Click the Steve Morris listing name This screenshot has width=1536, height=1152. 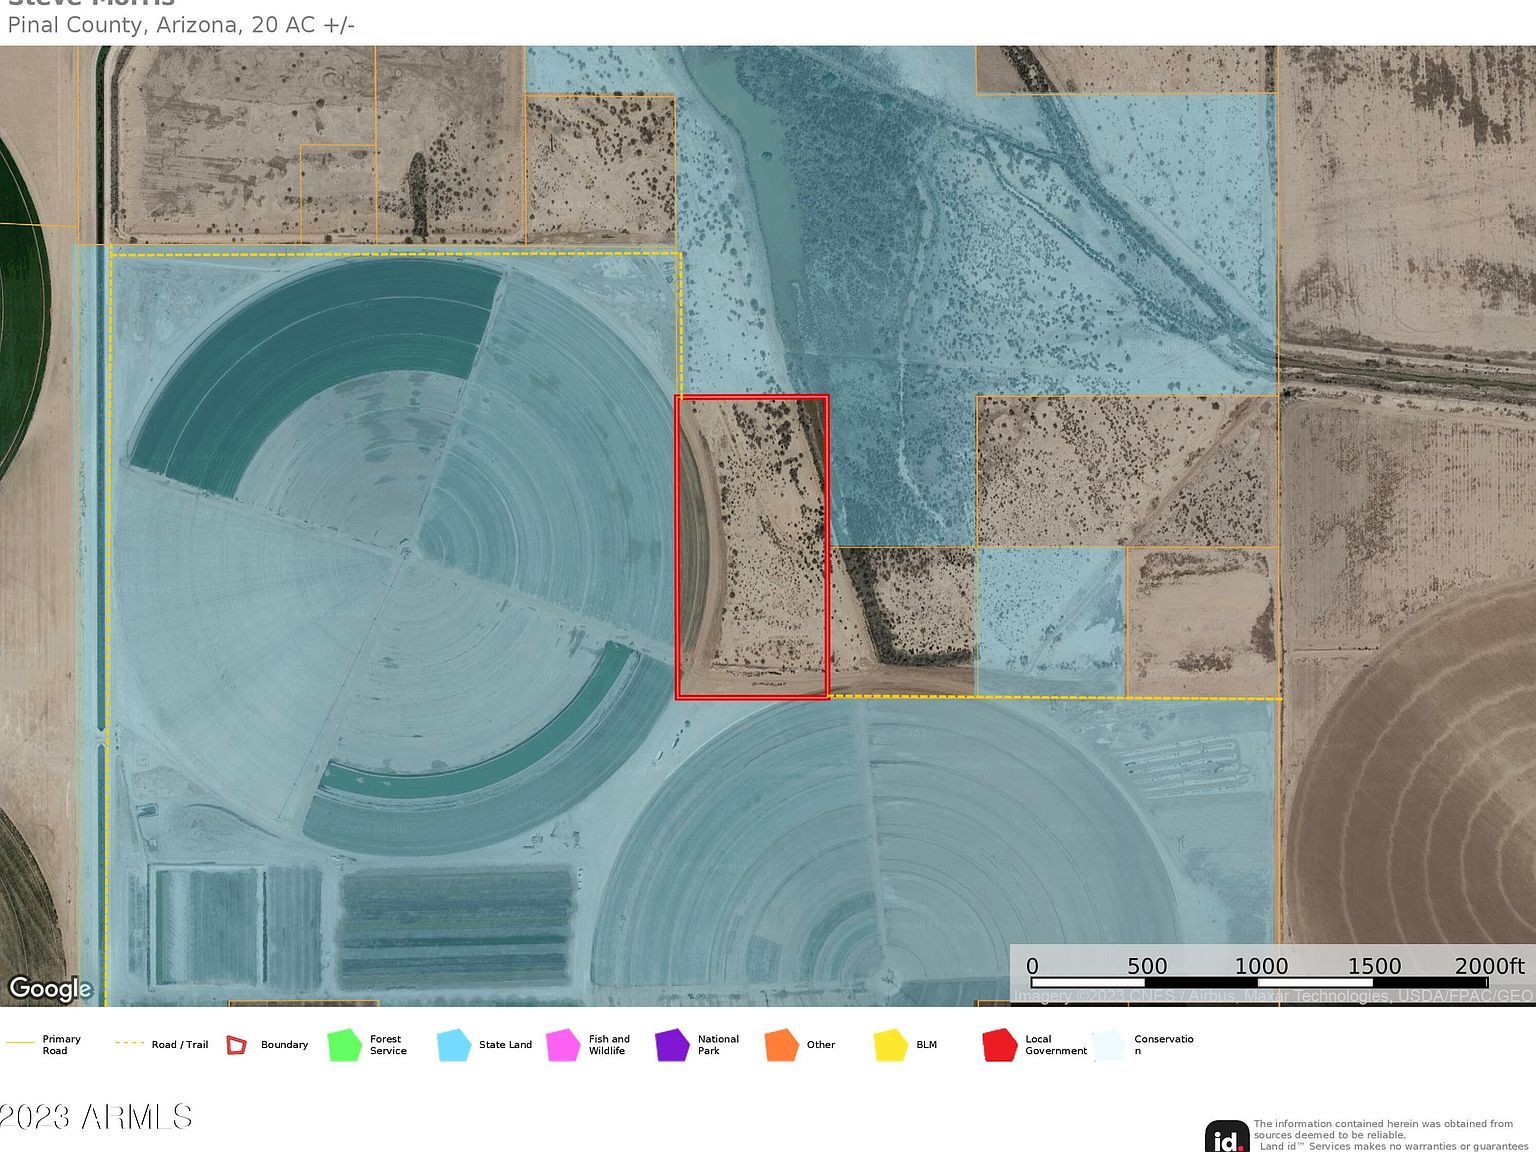pyautogui.click(x=92, y=3)
